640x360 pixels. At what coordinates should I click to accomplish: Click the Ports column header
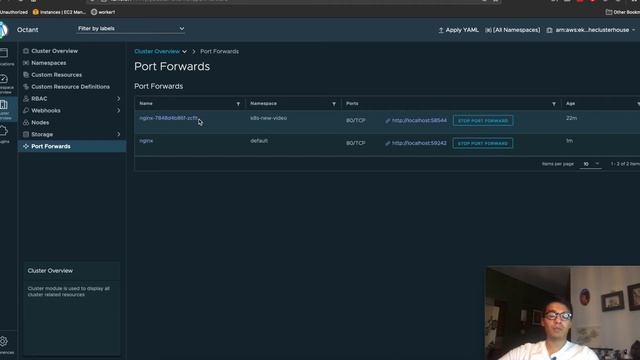click(x=352, y=104)
